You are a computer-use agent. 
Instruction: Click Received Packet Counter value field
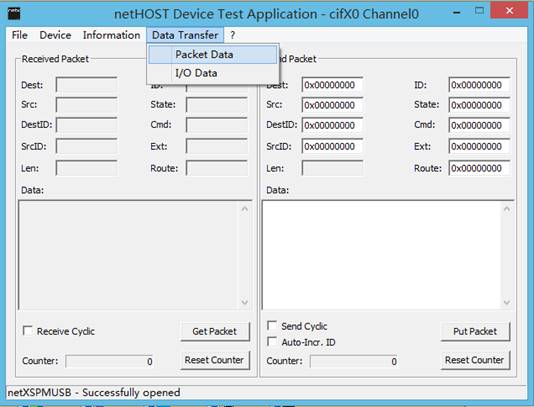pyautogui.click(x=110, y=361)
